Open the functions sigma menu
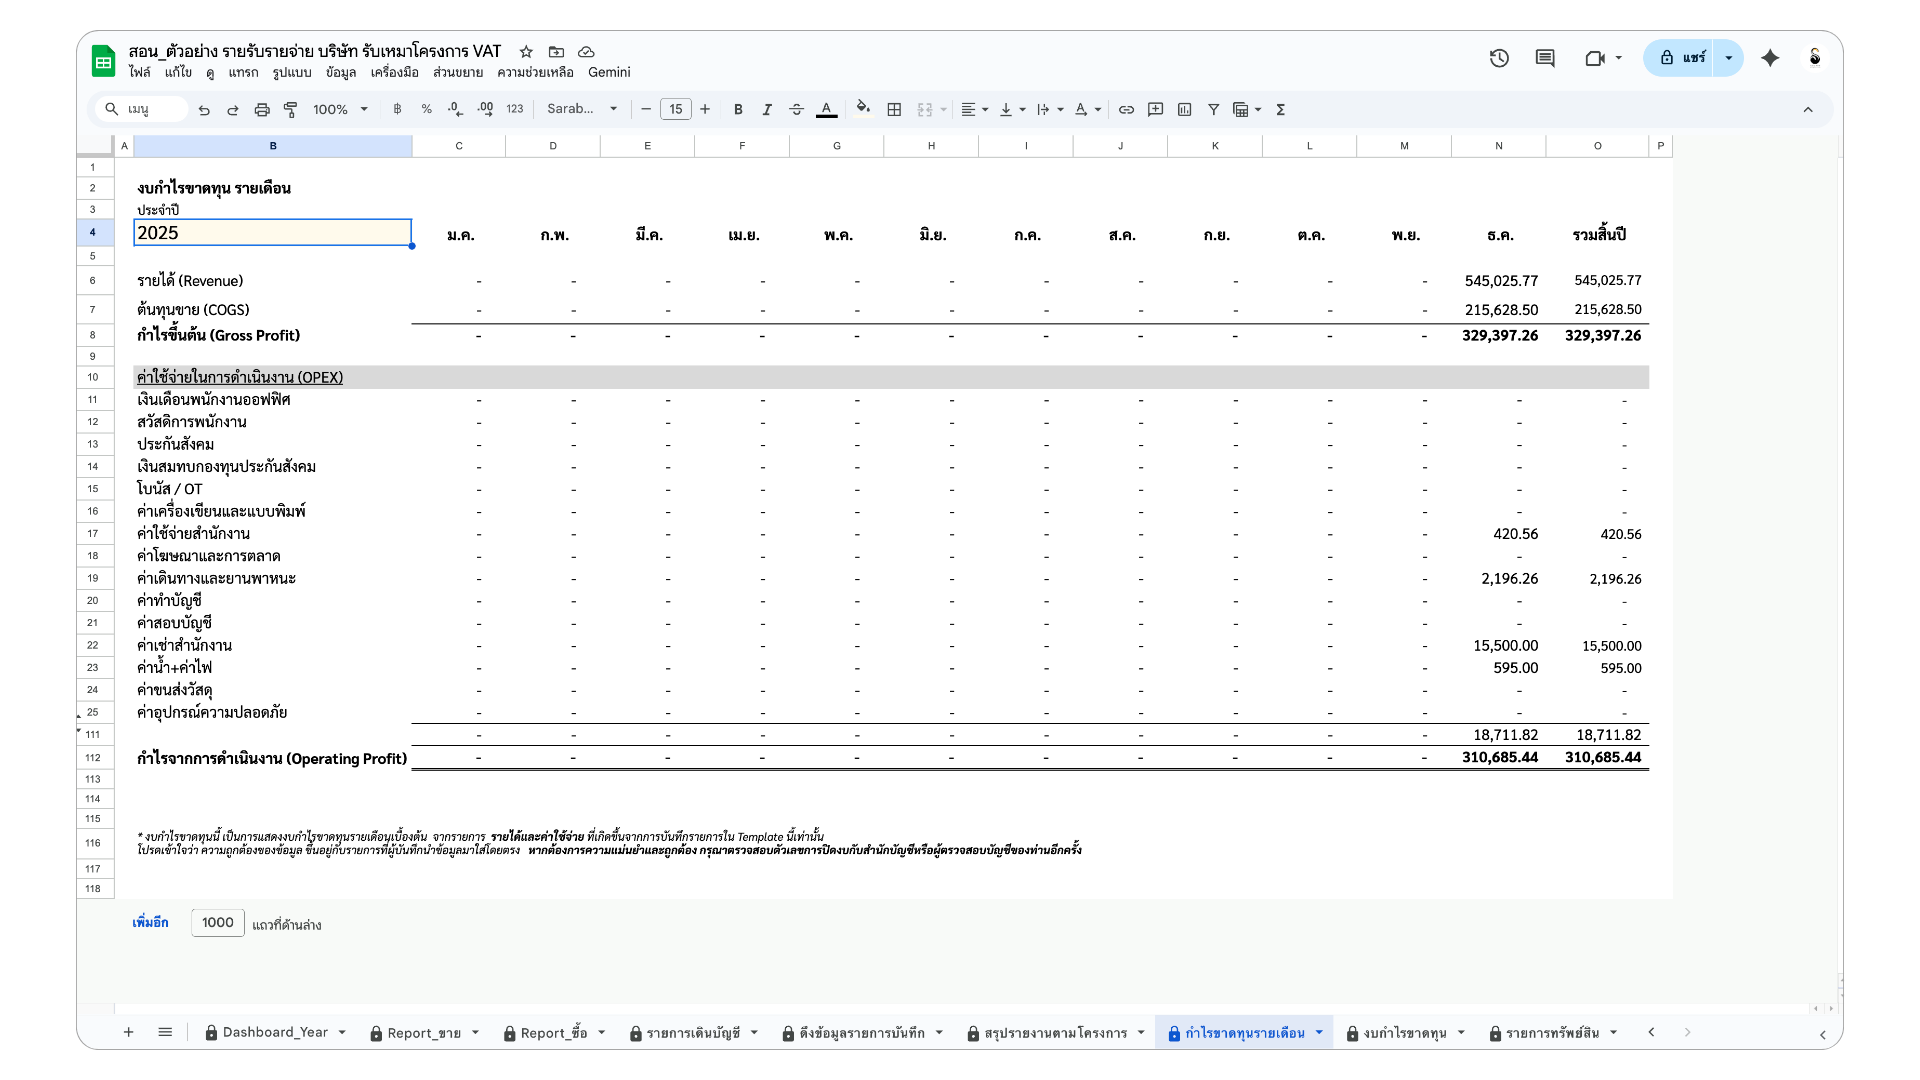 click(1281, 110)
